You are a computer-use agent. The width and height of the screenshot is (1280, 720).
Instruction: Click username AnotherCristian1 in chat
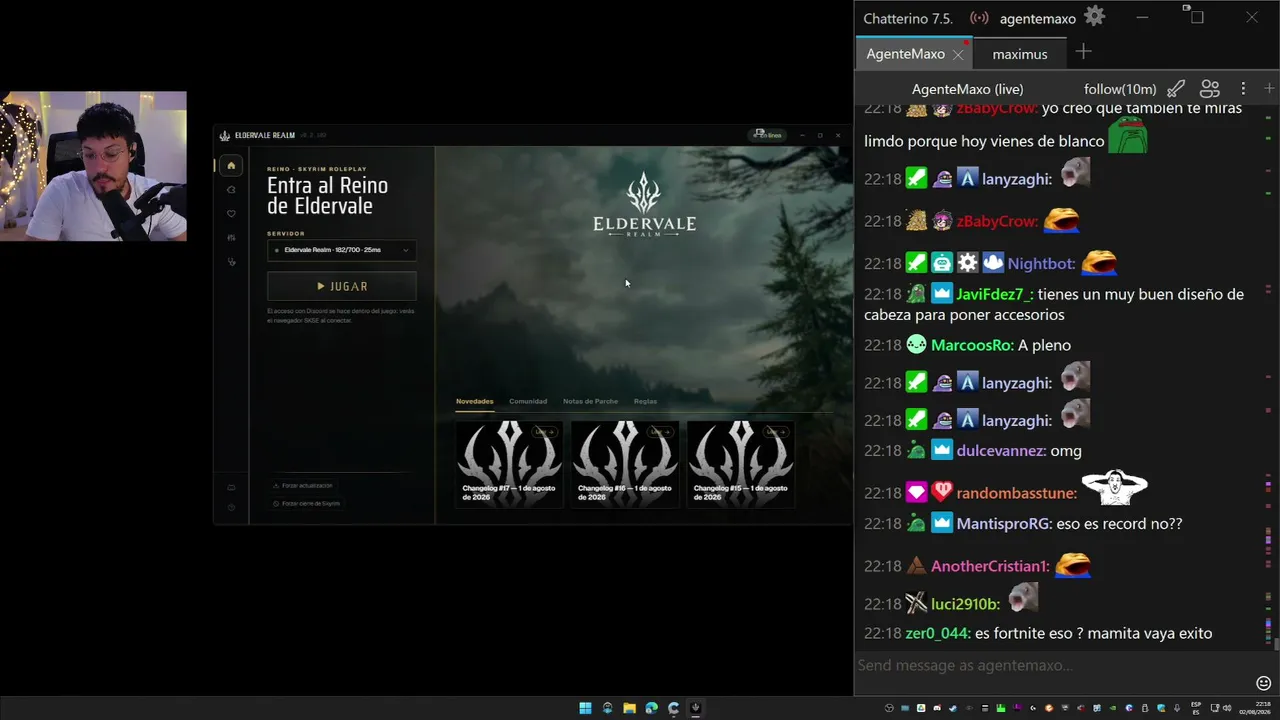click(x=991, y=567)
